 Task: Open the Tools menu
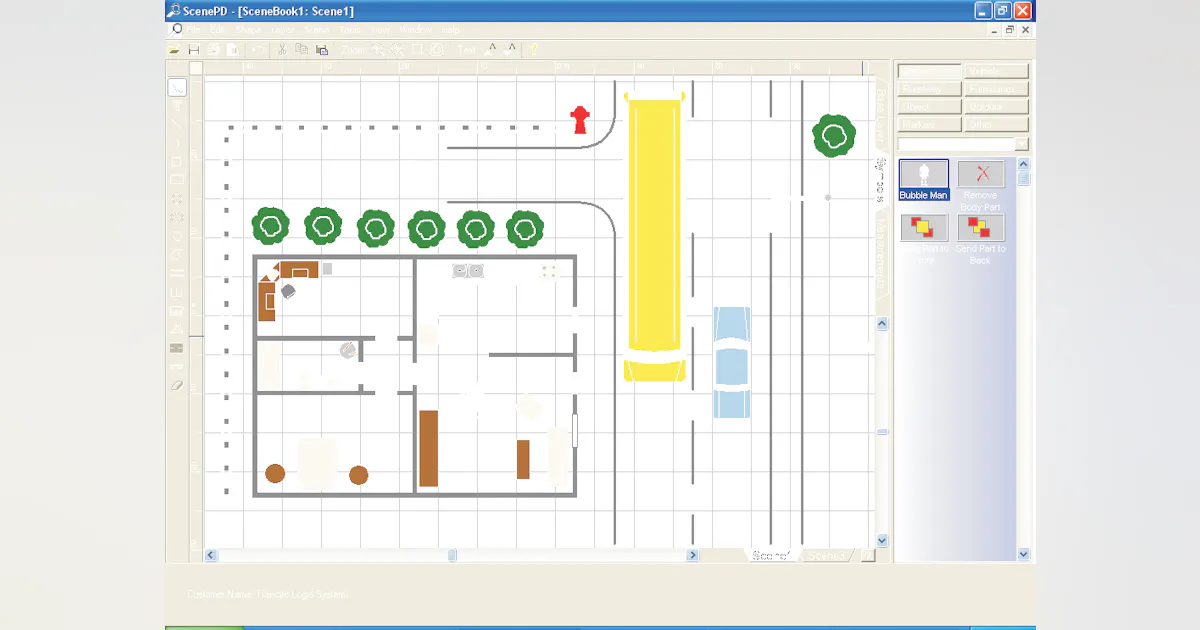coord(350,30)
